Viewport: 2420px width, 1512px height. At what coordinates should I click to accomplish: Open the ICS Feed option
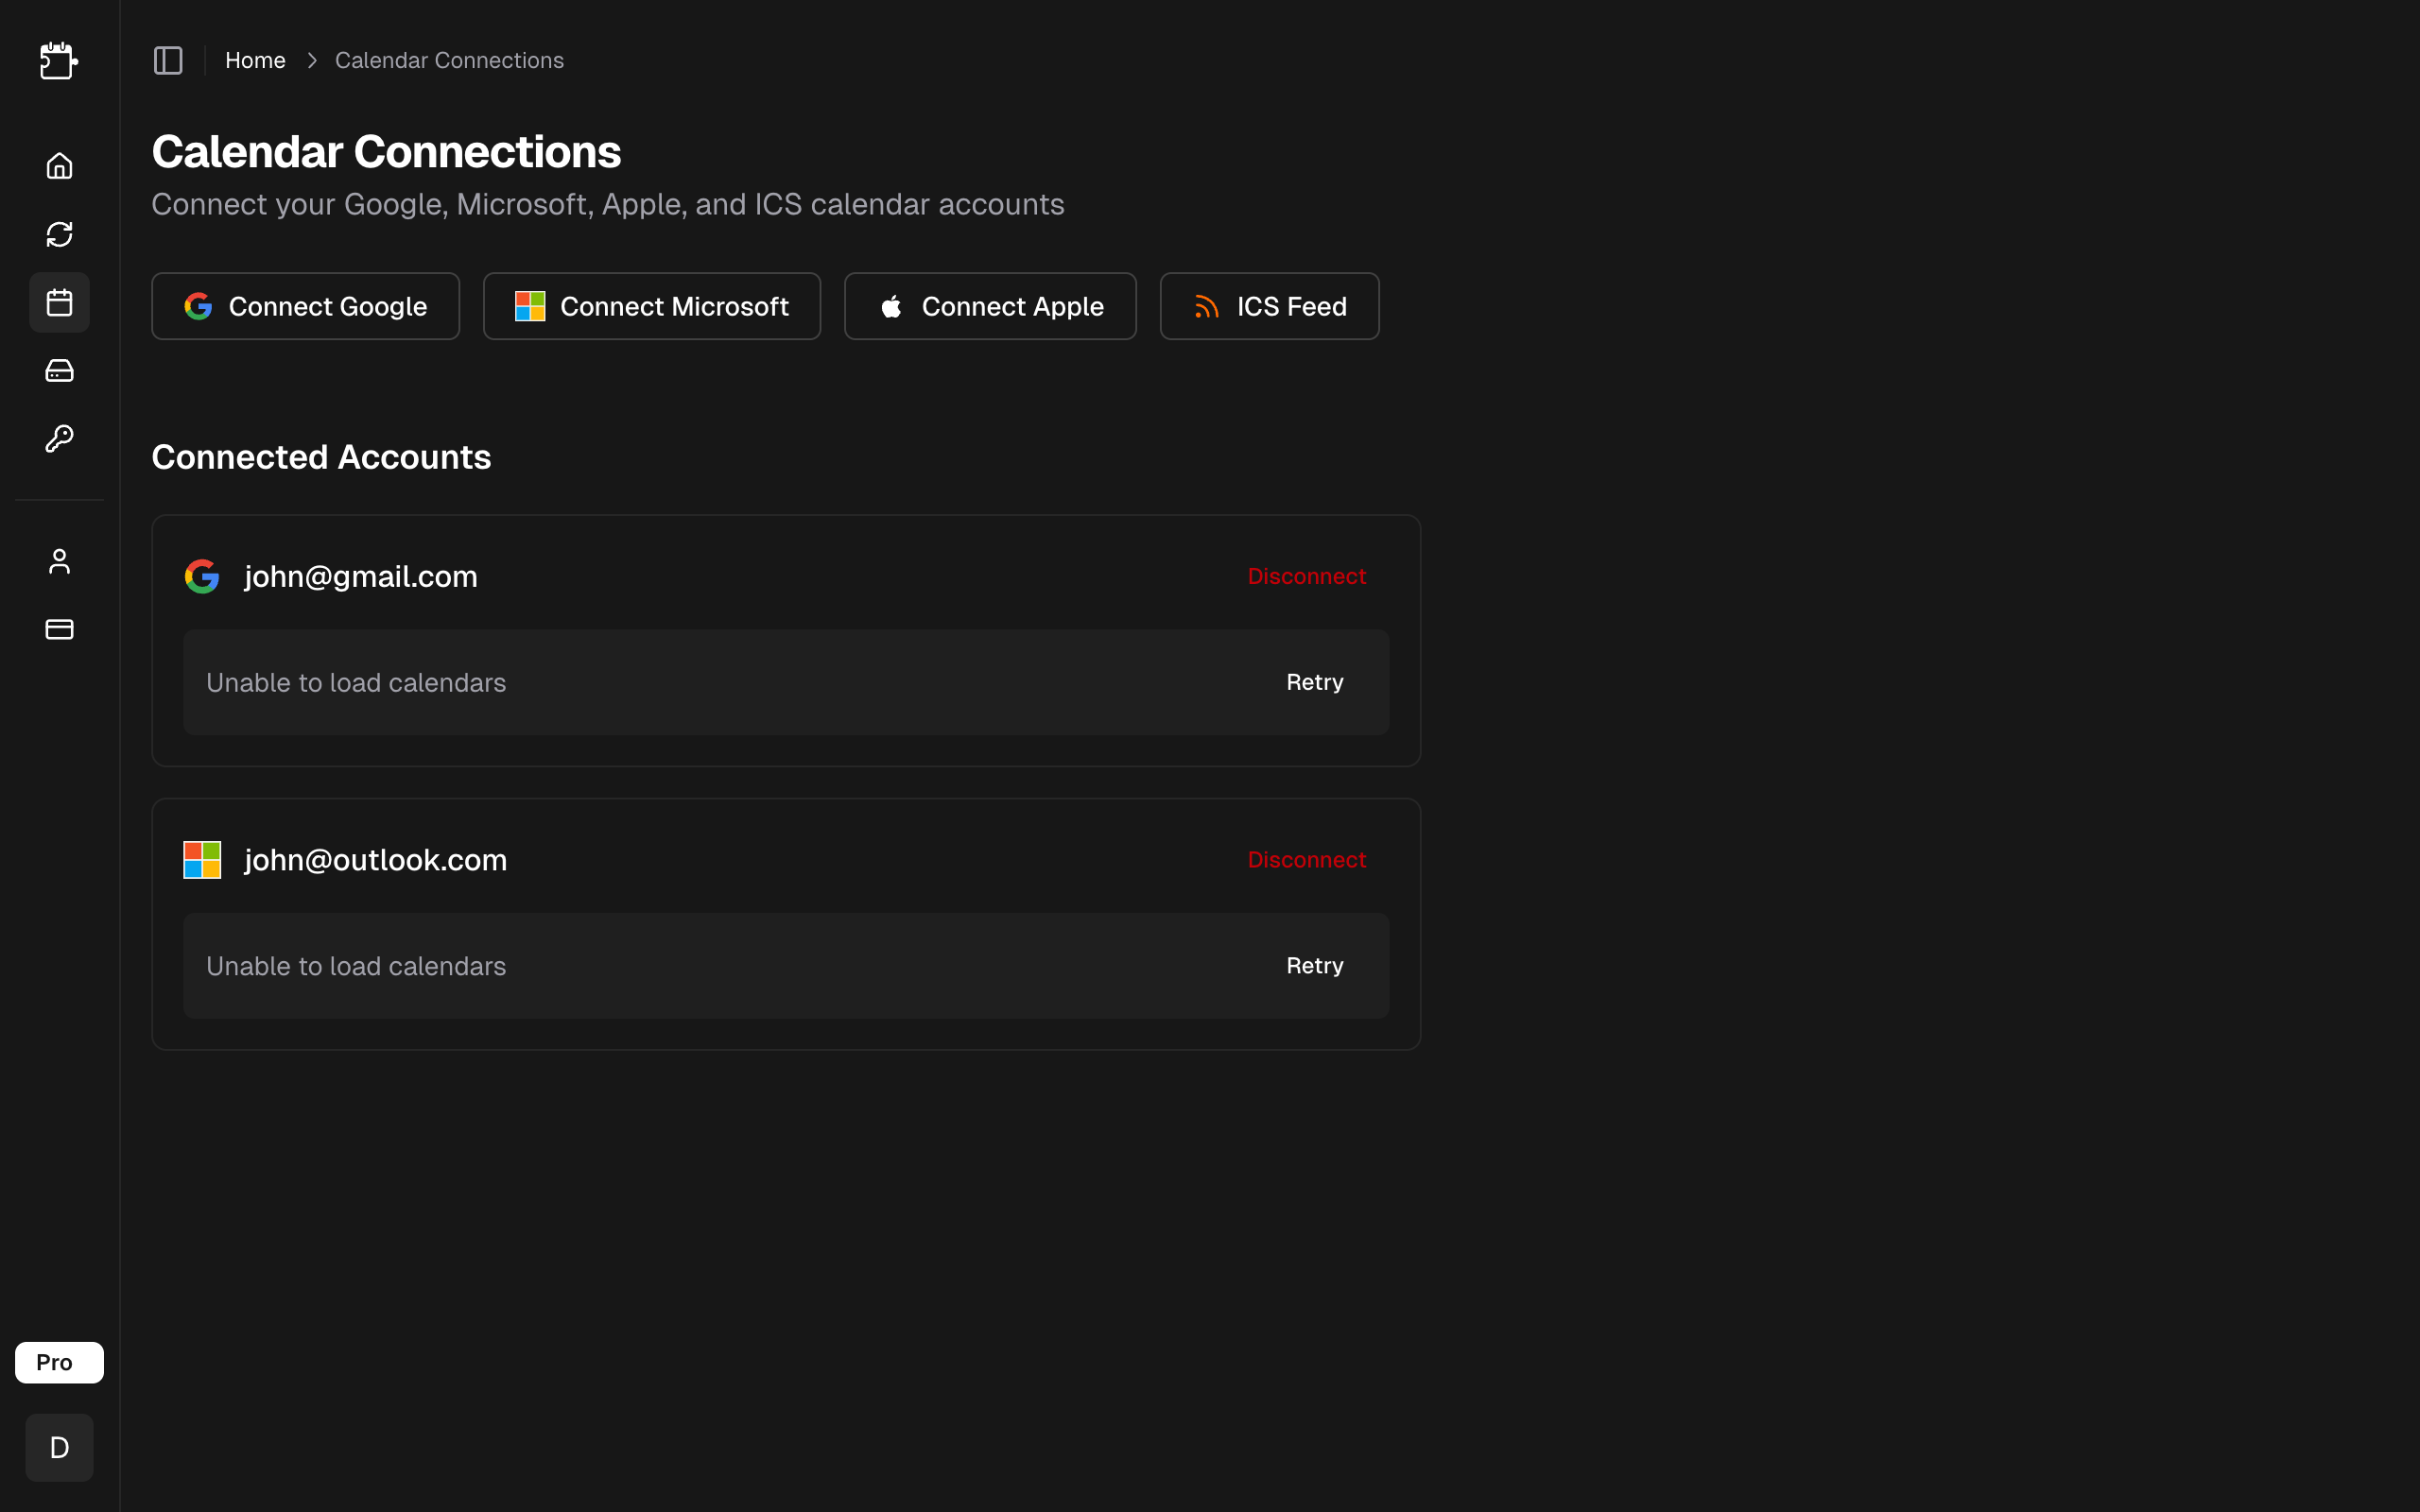coord(1269,306)
